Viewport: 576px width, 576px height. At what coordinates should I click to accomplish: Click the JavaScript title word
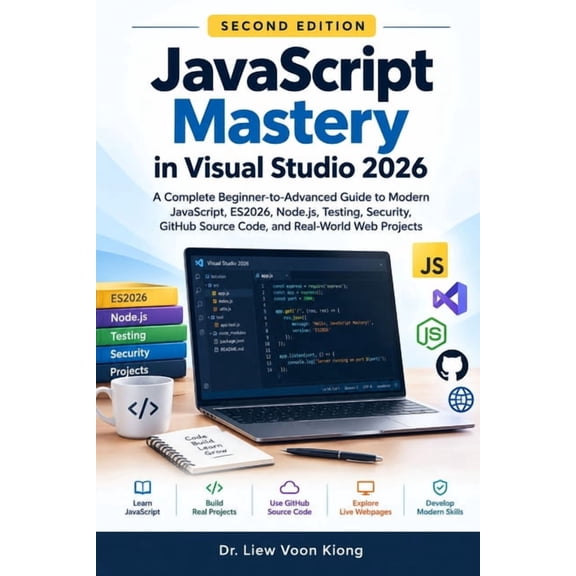[292, 72]
